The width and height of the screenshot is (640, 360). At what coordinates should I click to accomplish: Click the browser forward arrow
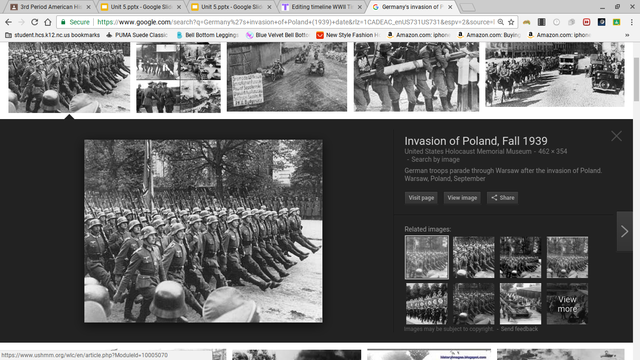click(21, 22)
